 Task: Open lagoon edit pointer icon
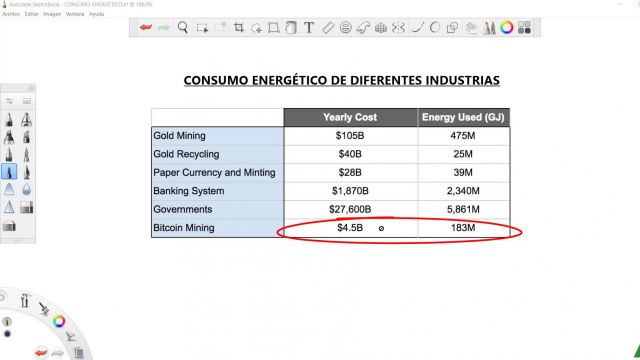pyautogui.click(x=70, y=336)
